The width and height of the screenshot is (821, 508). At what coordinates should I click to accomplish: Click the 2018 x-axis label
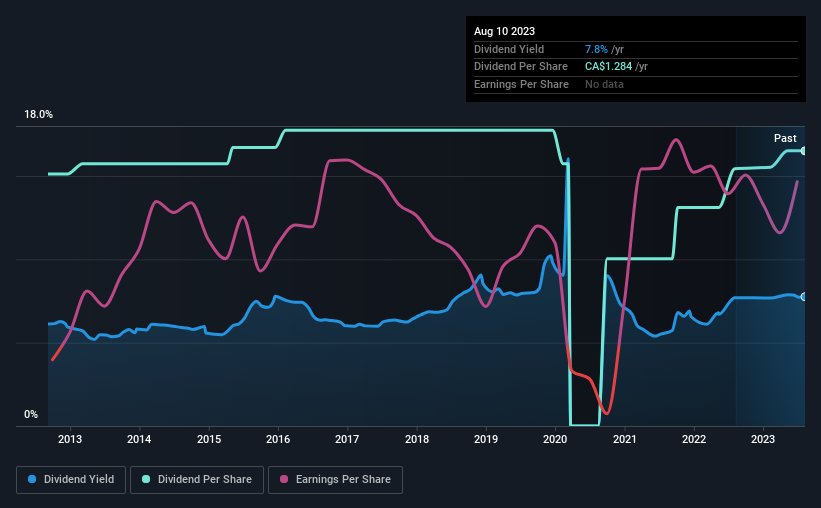tap(417, 439)
